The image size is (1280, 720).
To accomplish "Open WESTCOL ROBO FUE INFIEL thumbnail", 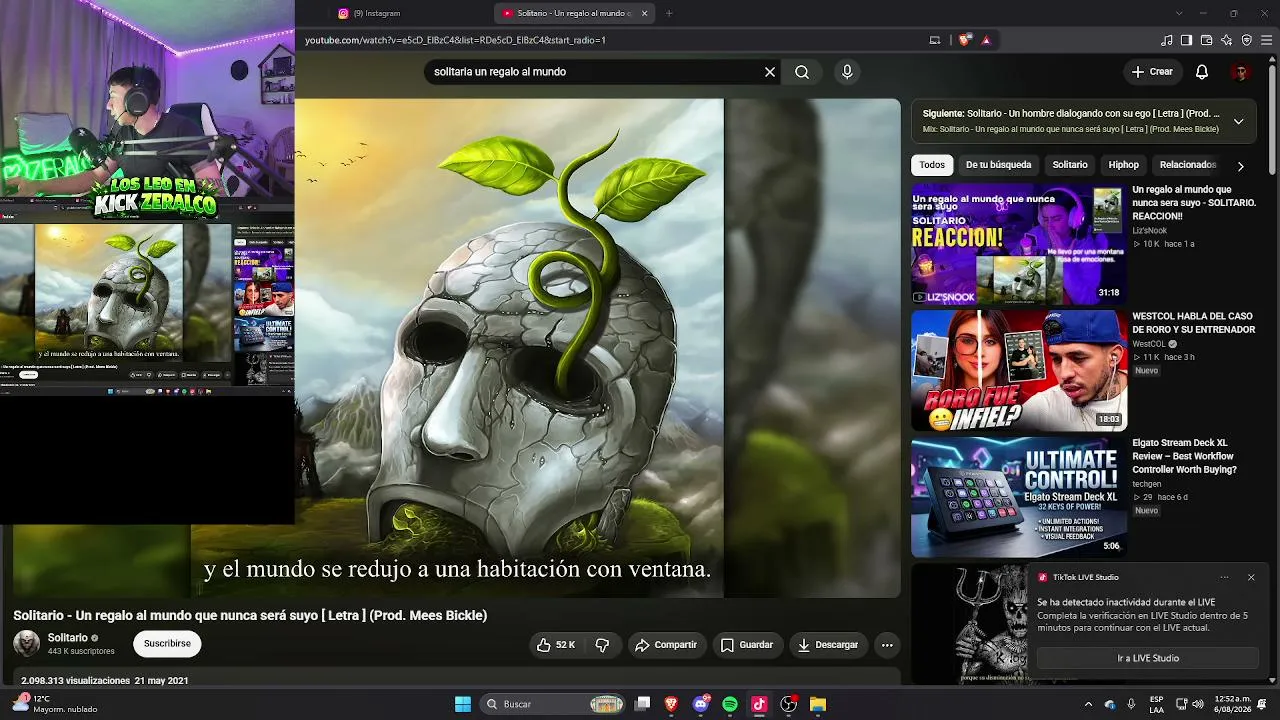I will (x=1018, y=371).
